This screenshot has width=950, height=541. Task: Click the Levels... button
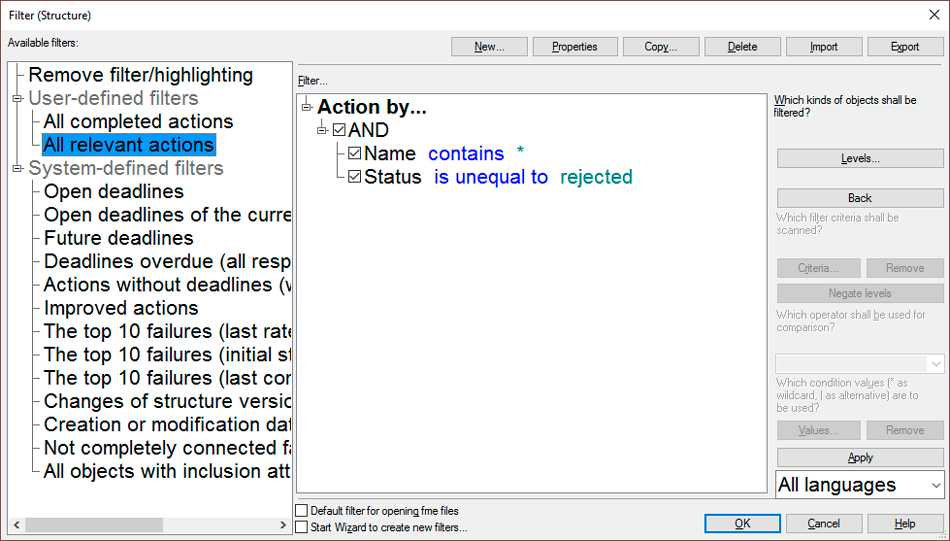[x=860, y=158]
